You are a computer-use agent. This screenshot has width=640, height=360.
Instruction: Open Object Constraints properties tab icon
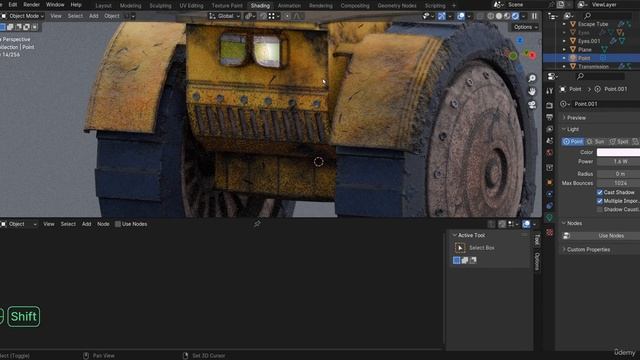[x=549, y=206]
